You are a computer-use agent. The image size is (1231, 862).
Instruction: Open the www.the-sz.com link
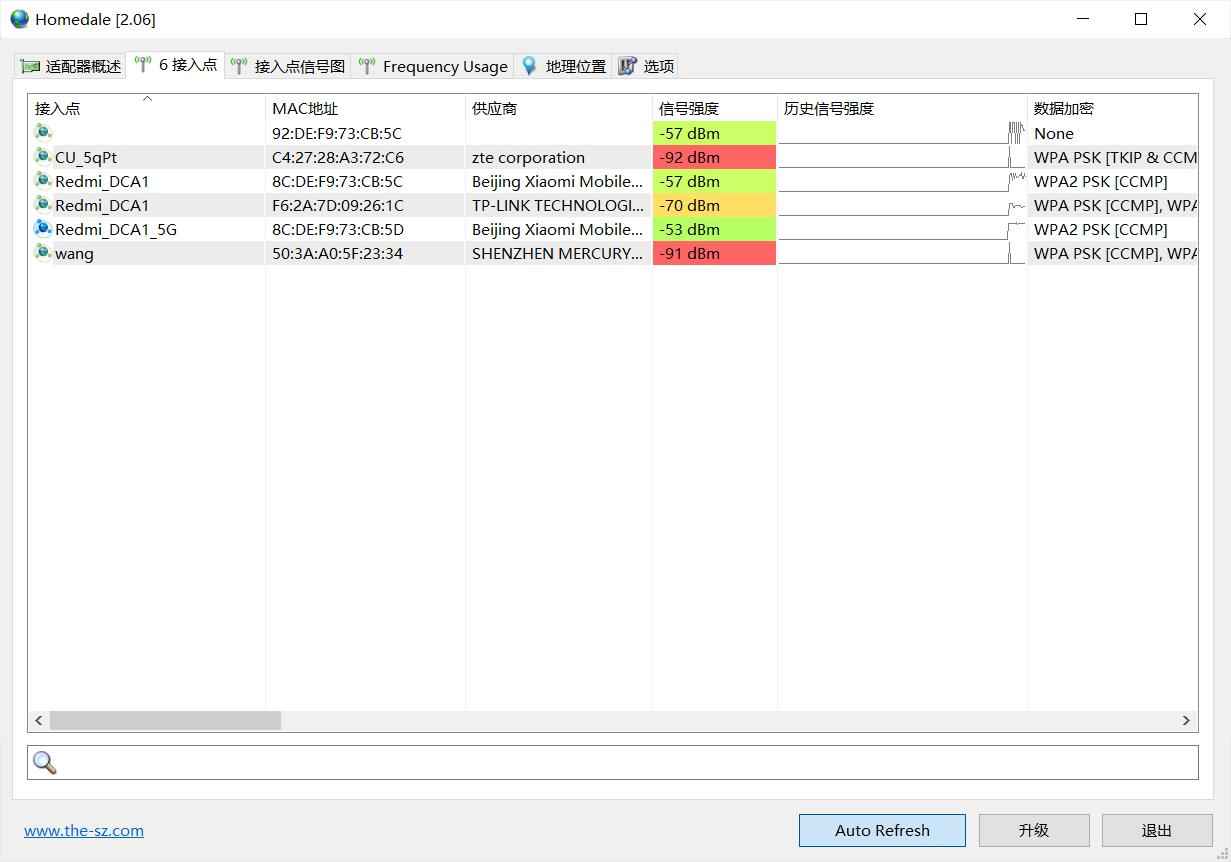[84, 830]
